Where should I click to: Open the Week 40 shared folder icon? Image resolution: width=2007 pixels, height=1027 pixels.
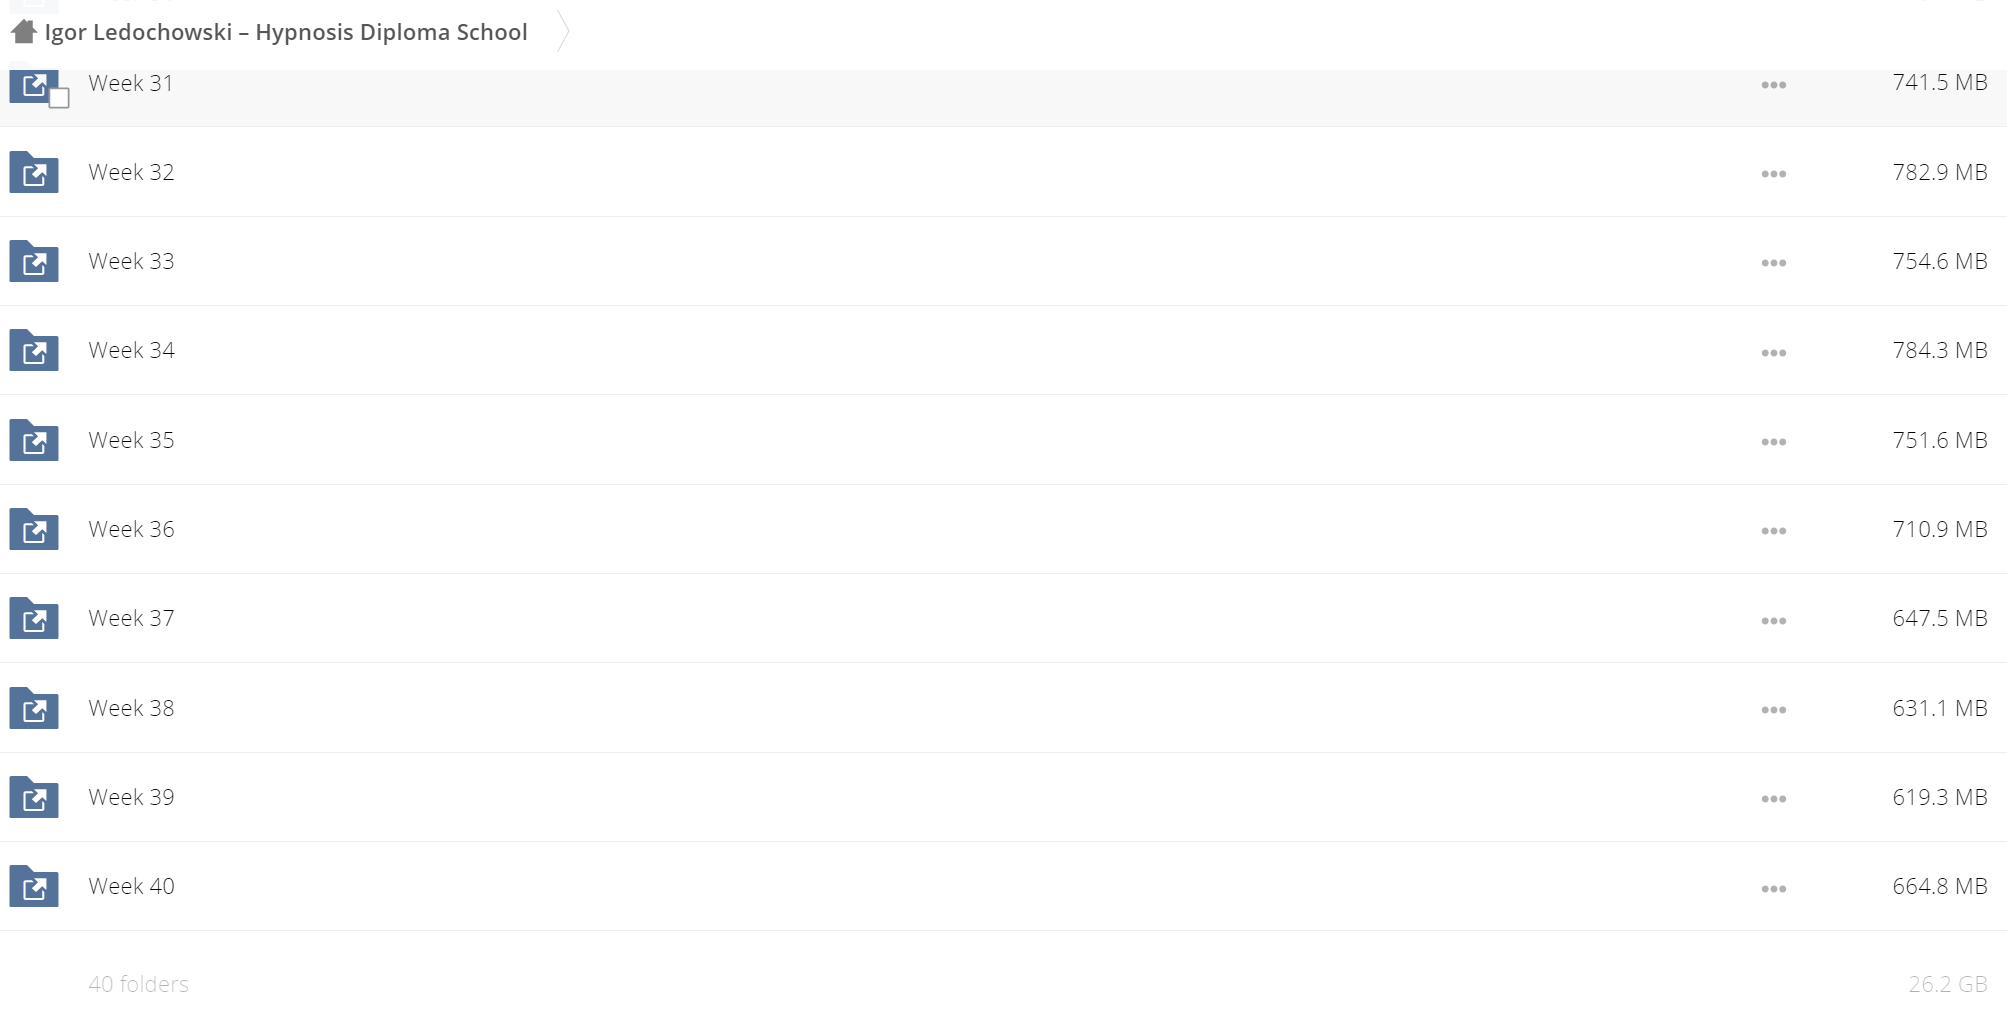[x=34, y=886]
